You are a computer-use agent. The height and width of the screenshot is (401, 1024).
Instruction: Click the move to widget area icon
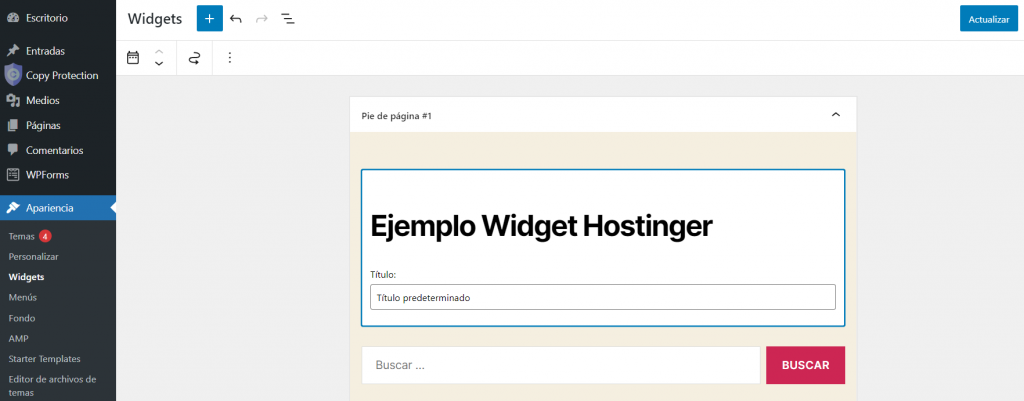(x=194, y=58)
